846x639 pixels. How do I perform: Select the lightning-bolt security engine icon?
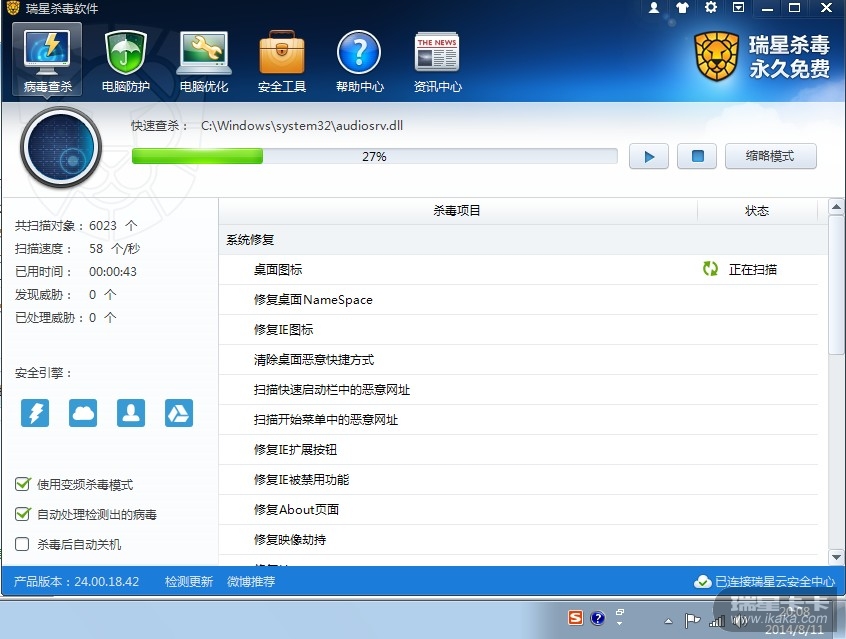point(35,413)
